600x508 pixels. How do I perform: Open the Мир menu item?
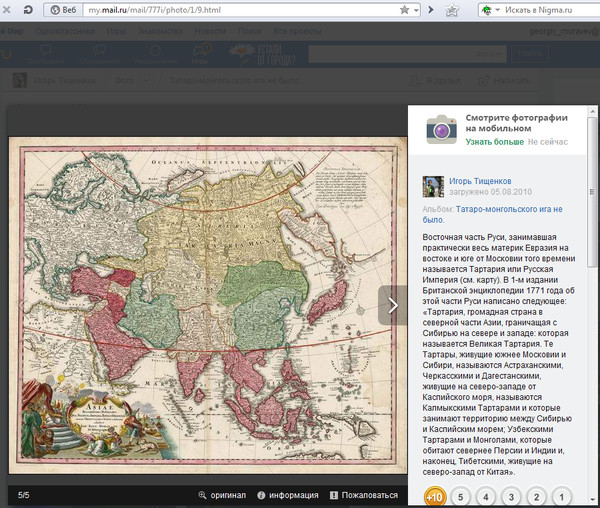coord(12,31)
